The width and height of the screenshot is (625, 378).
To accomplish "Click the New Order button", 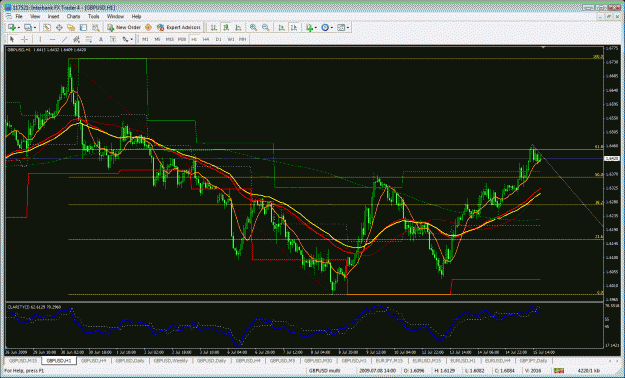I will pyautogui.click(x=124, y=28).
